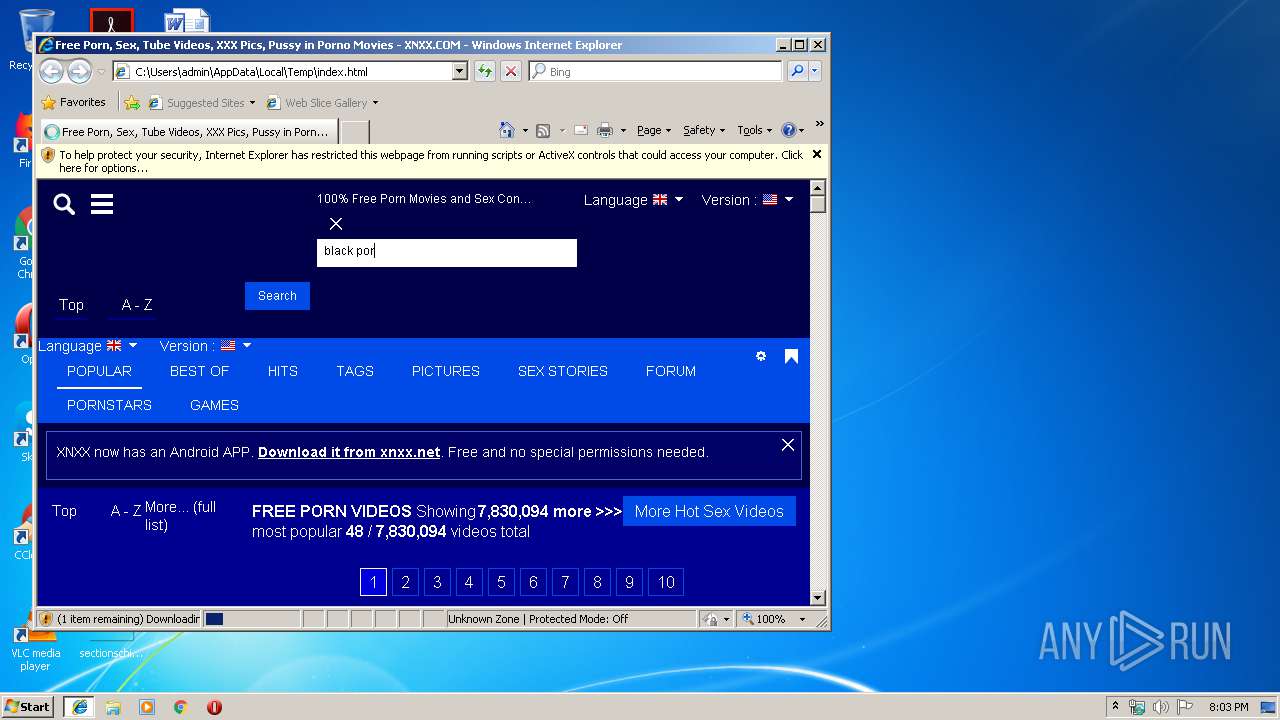
Task: Open the Tools menu
Action: 754,130
